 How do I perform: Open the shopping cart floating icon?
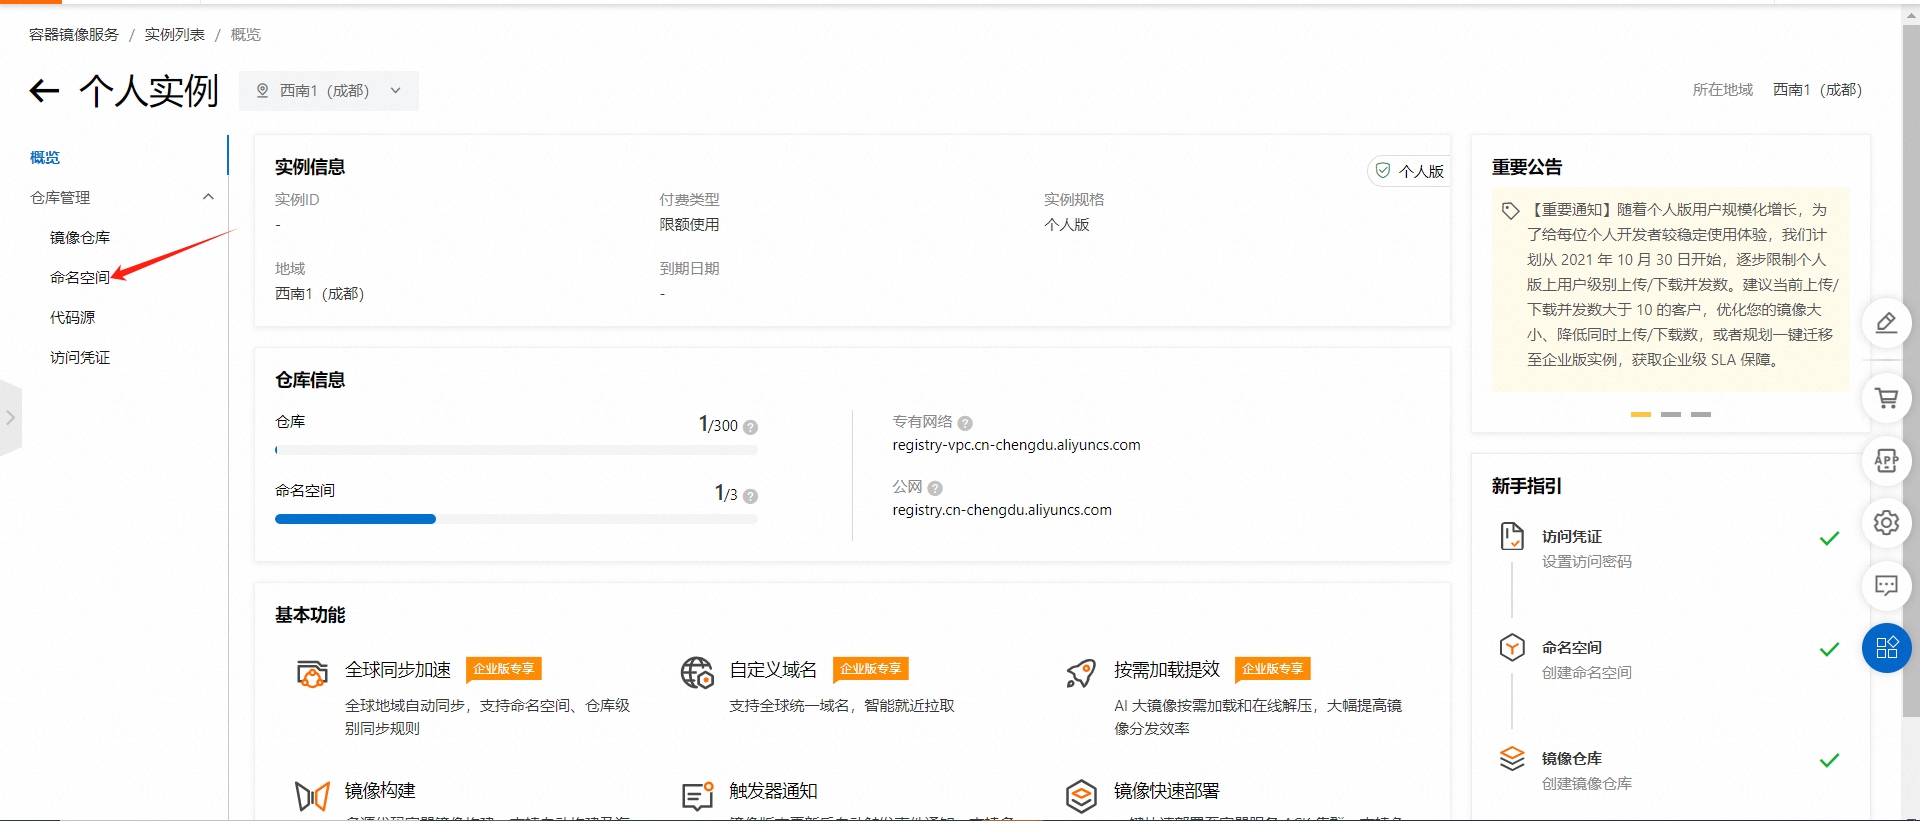coord(1886,398)
